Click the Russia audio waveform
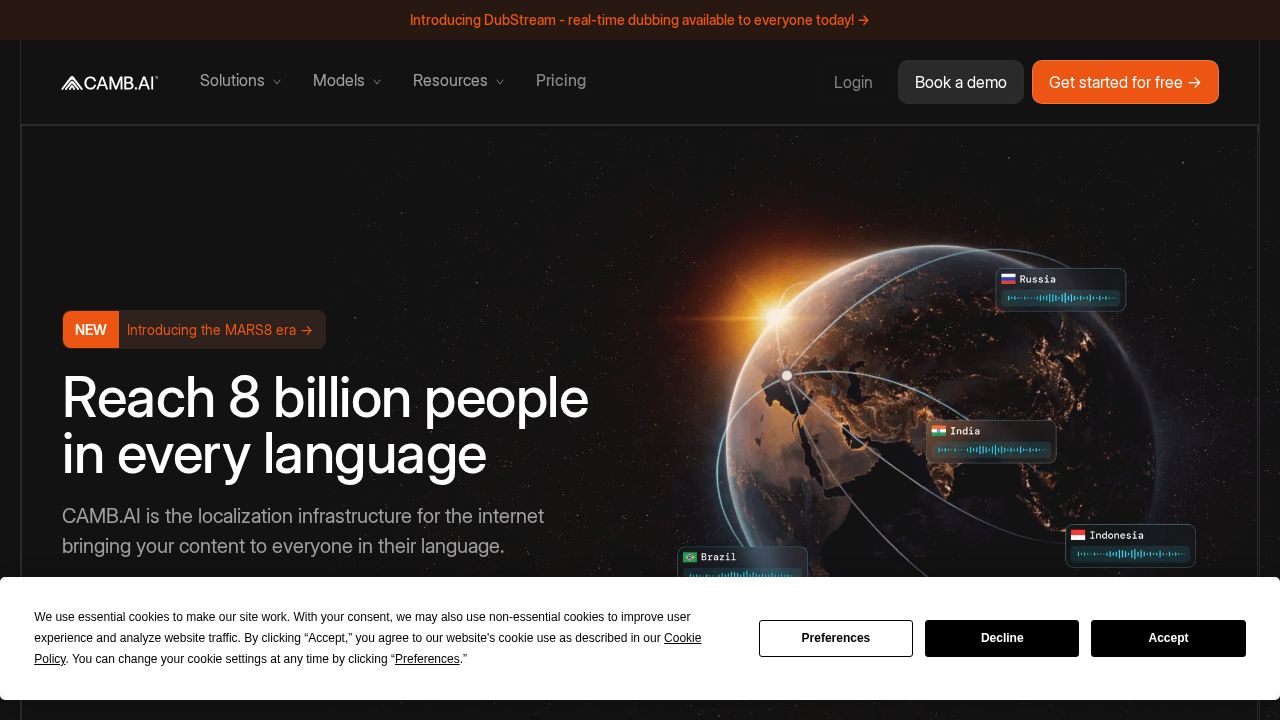Screen dimensions: 1280x720 (1060, 298)
